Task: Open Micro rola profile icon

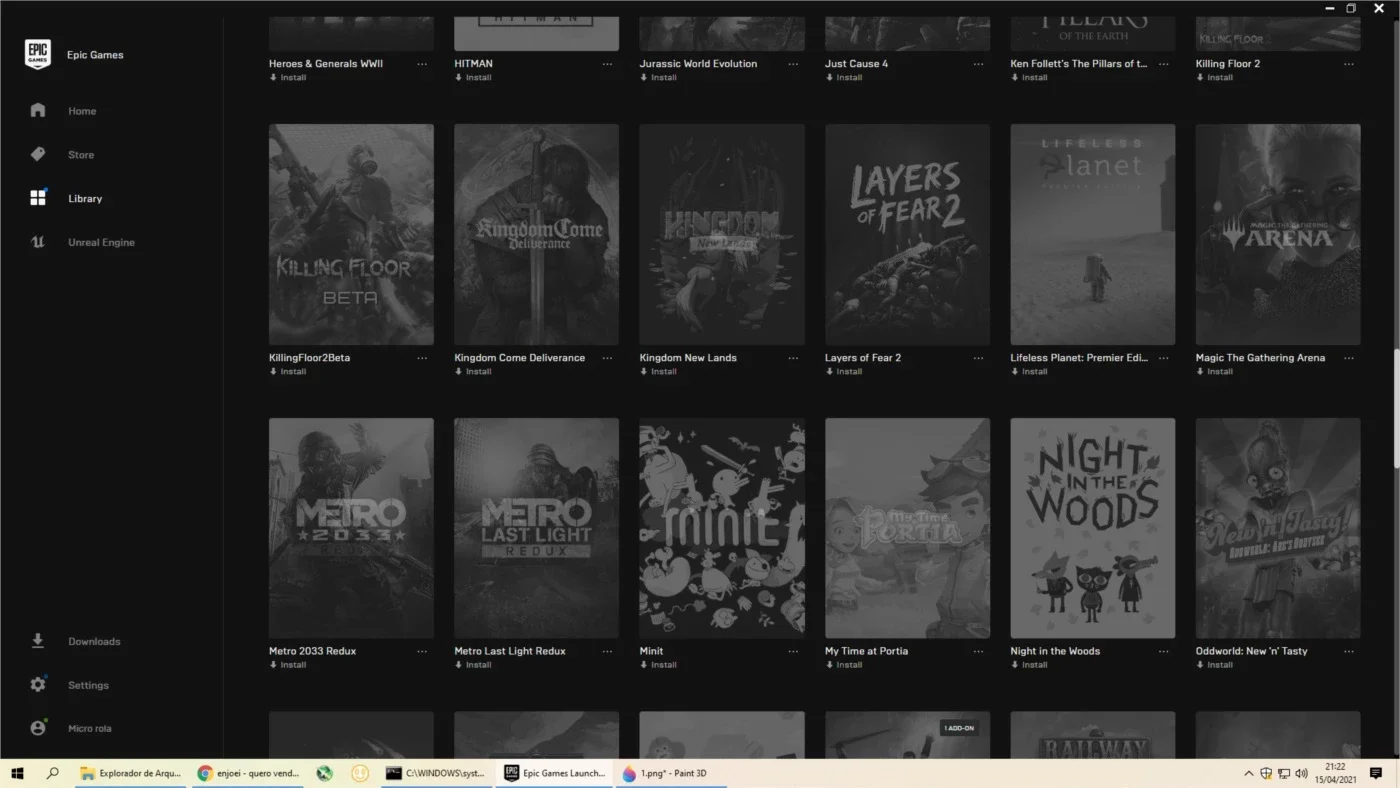Action: coord(38,728)
